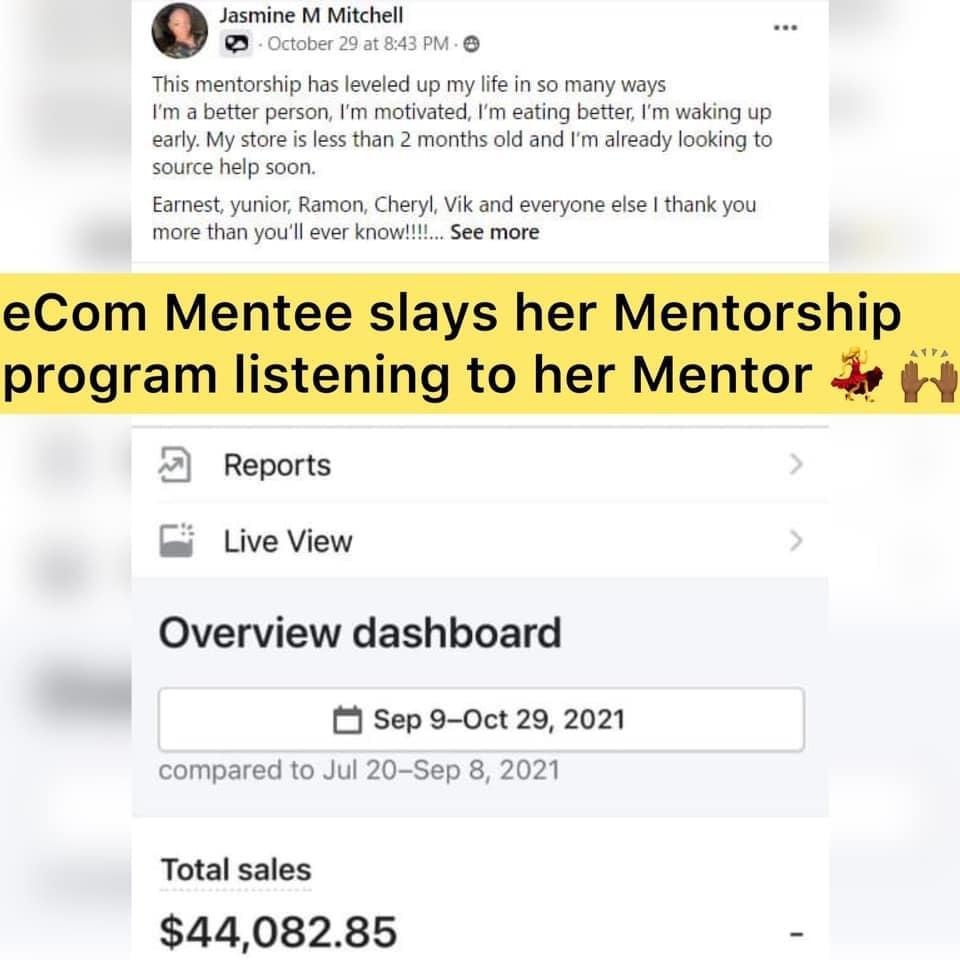Click the public globe privacy icon
The height and width of the screenshot is (960, 960).
(471, 44)
